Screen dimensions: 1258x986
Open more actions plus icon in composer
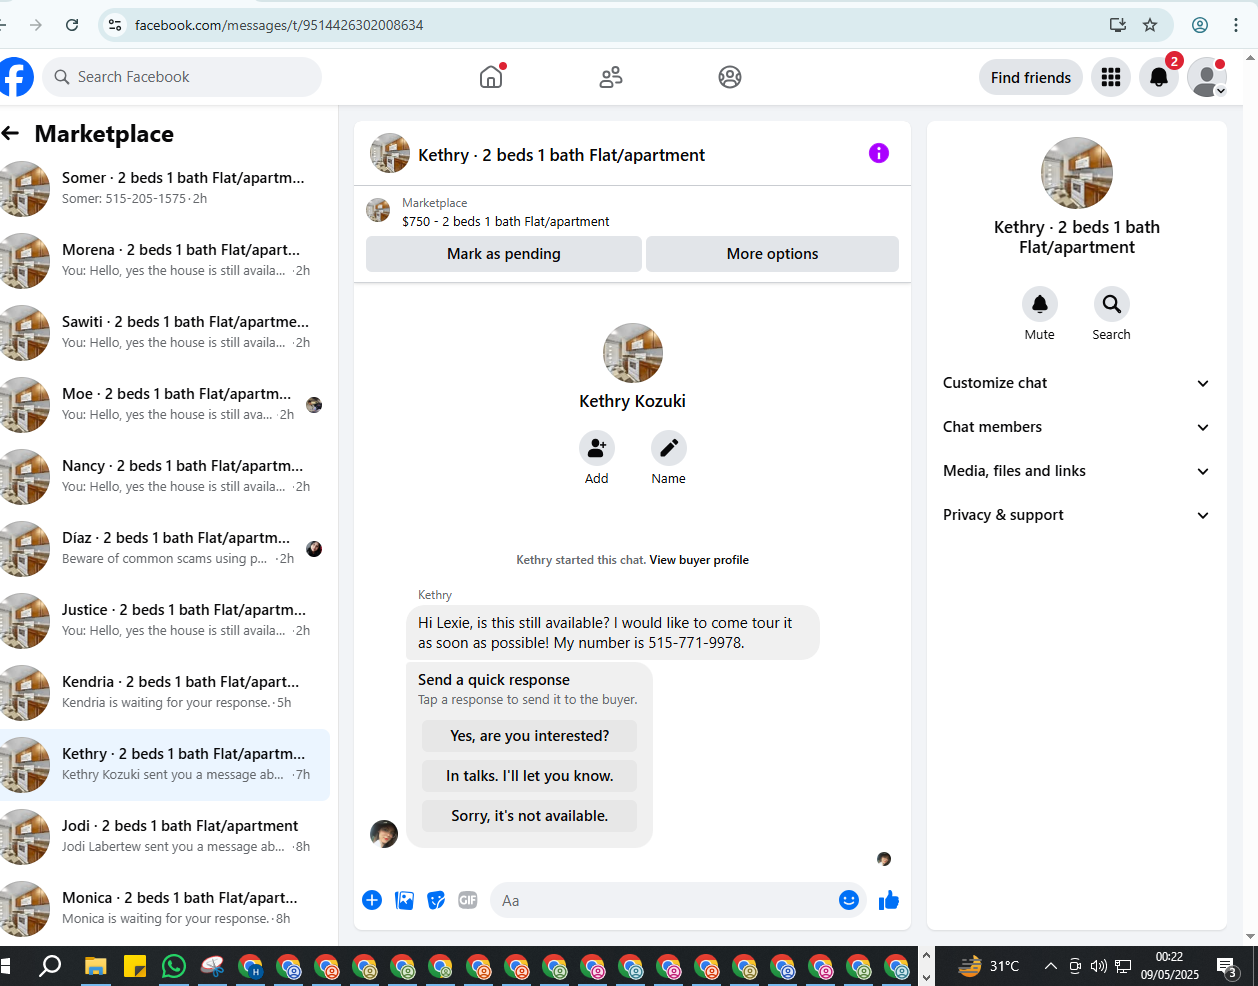372,900
